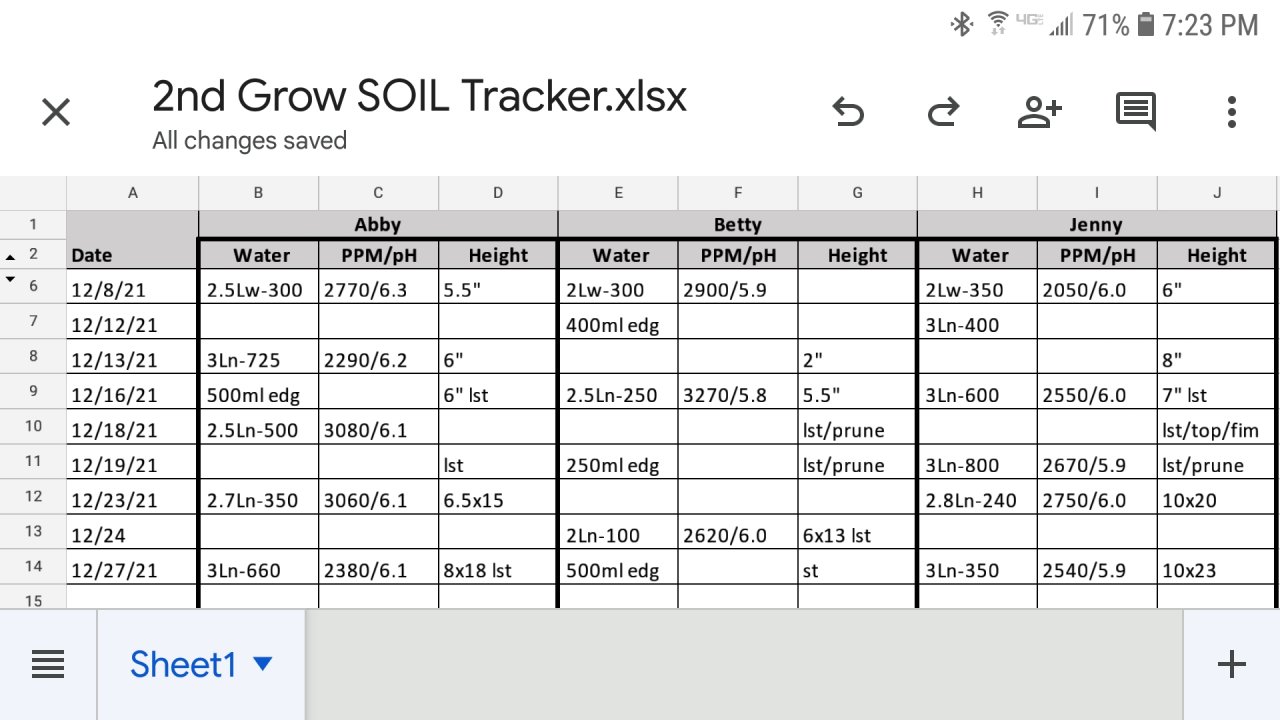The height and width of the screenshot is (720, 1280).
Task: Select cell containing 2.5Ln-250
Action: 618,392
